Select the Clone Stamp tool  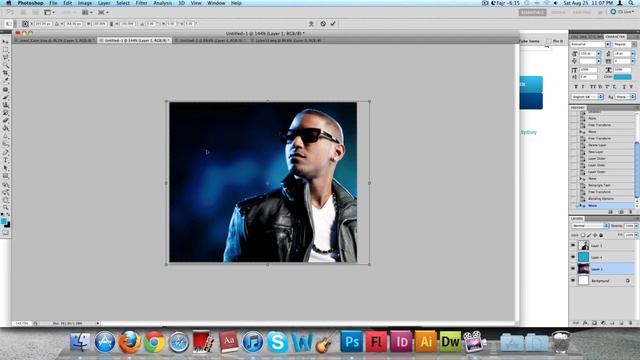click(x=5, y=105)
